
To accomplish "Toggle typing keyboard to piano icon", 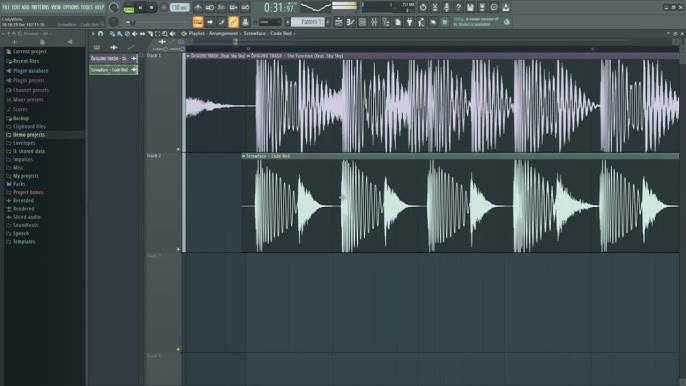I will tap(198, 22).
